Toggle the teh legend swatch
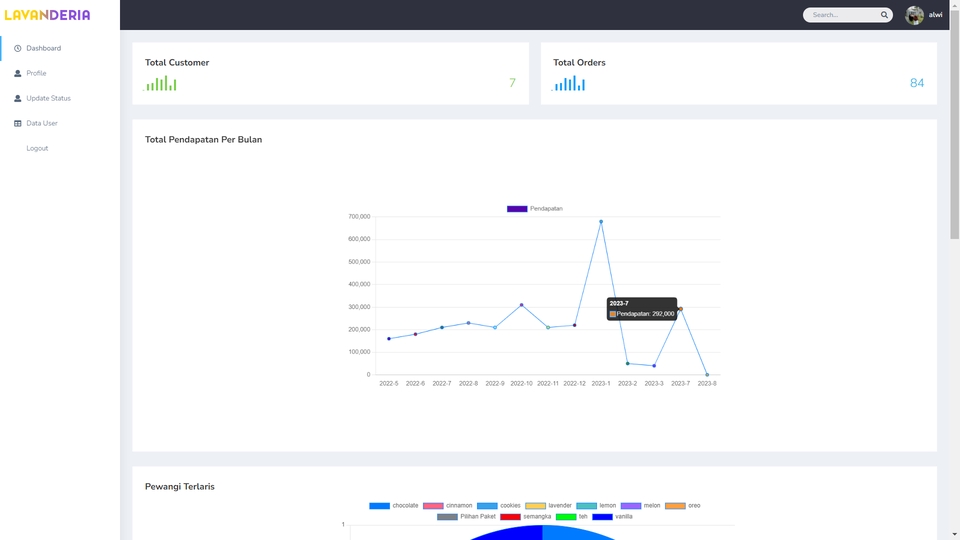The width and height of the screenshot is (960, 540). (566, 517)
